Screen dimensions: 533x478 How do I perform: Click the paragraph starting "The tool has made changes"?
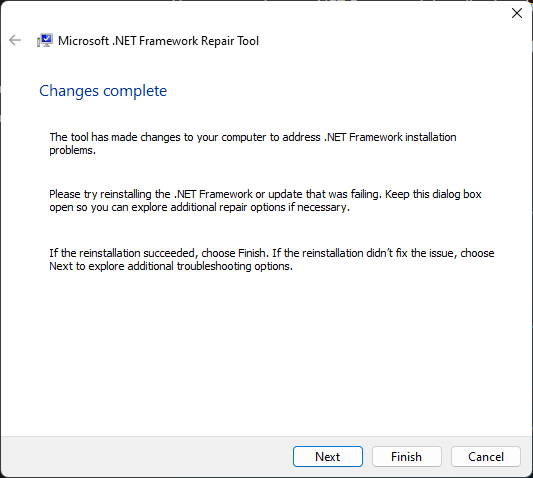[253, 143]
